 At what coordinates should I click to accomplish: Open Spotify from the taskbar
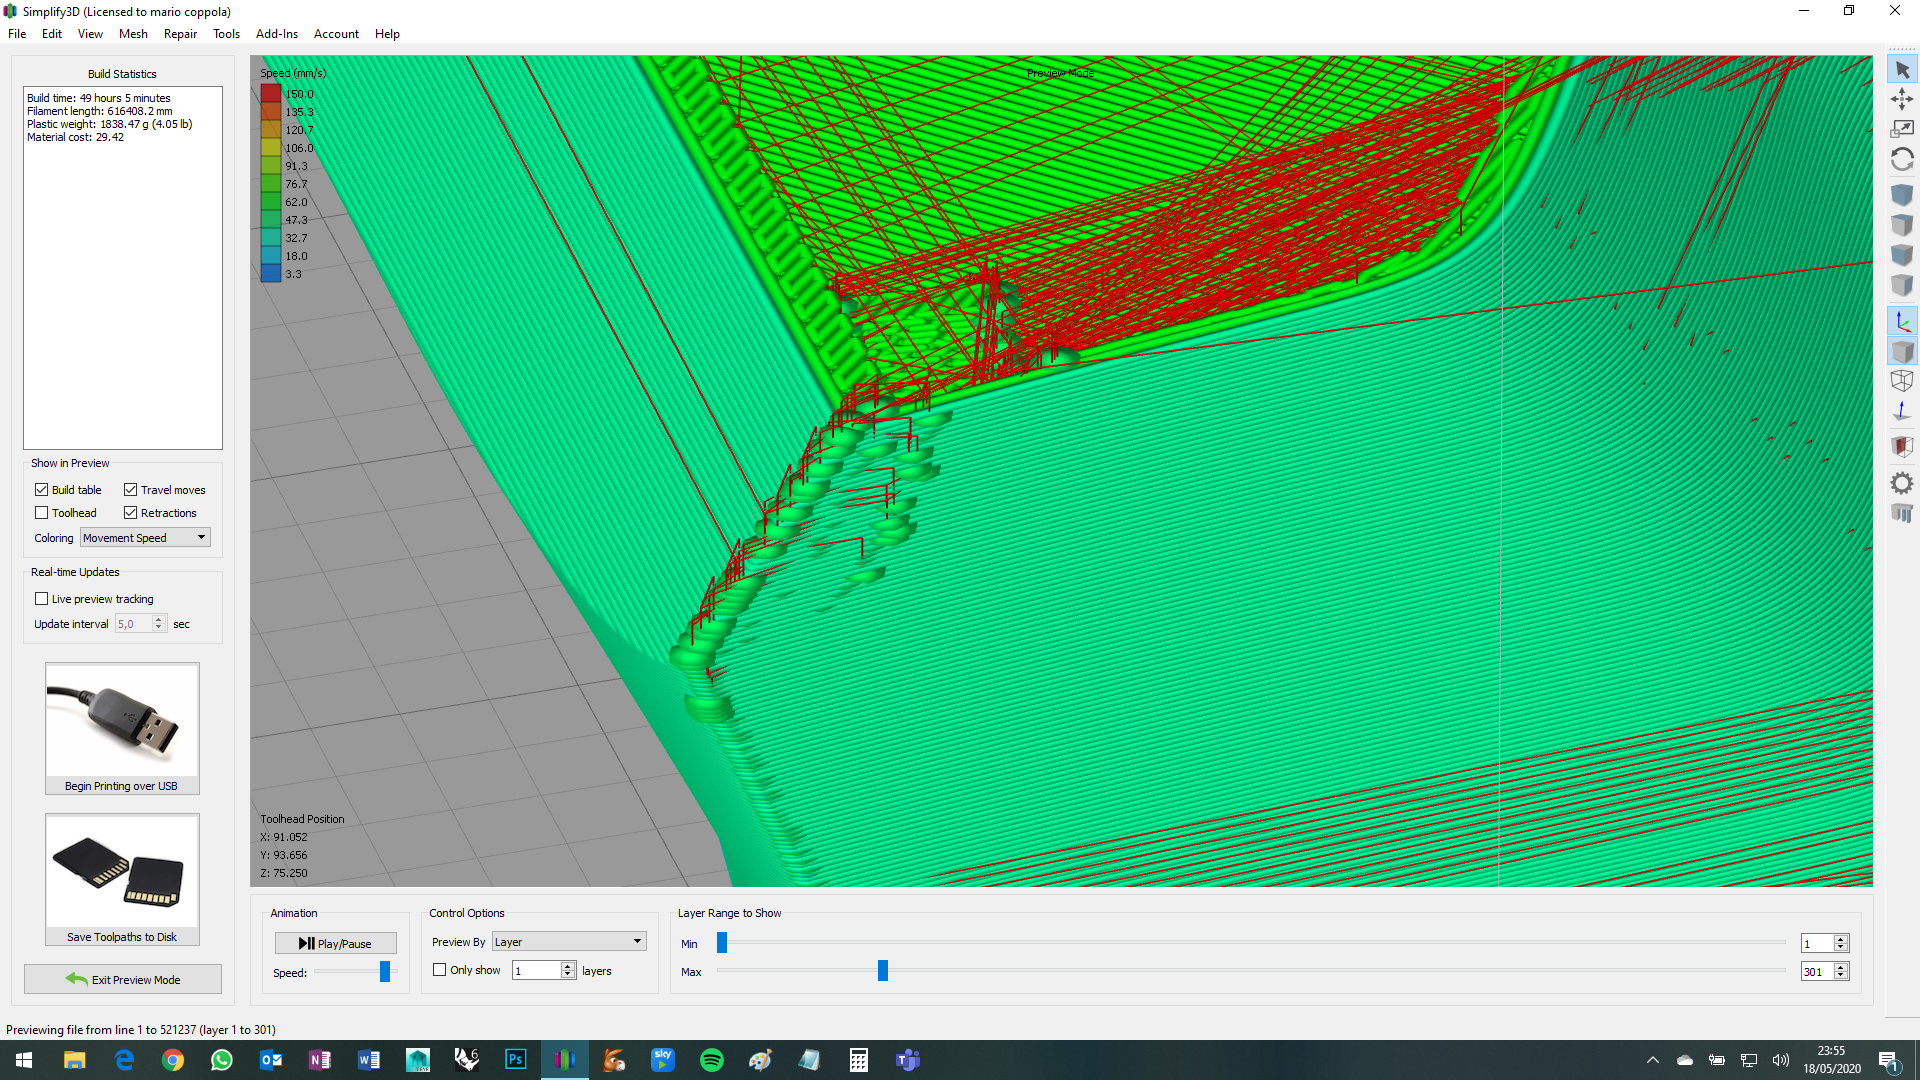click(x=712, y=1060)
